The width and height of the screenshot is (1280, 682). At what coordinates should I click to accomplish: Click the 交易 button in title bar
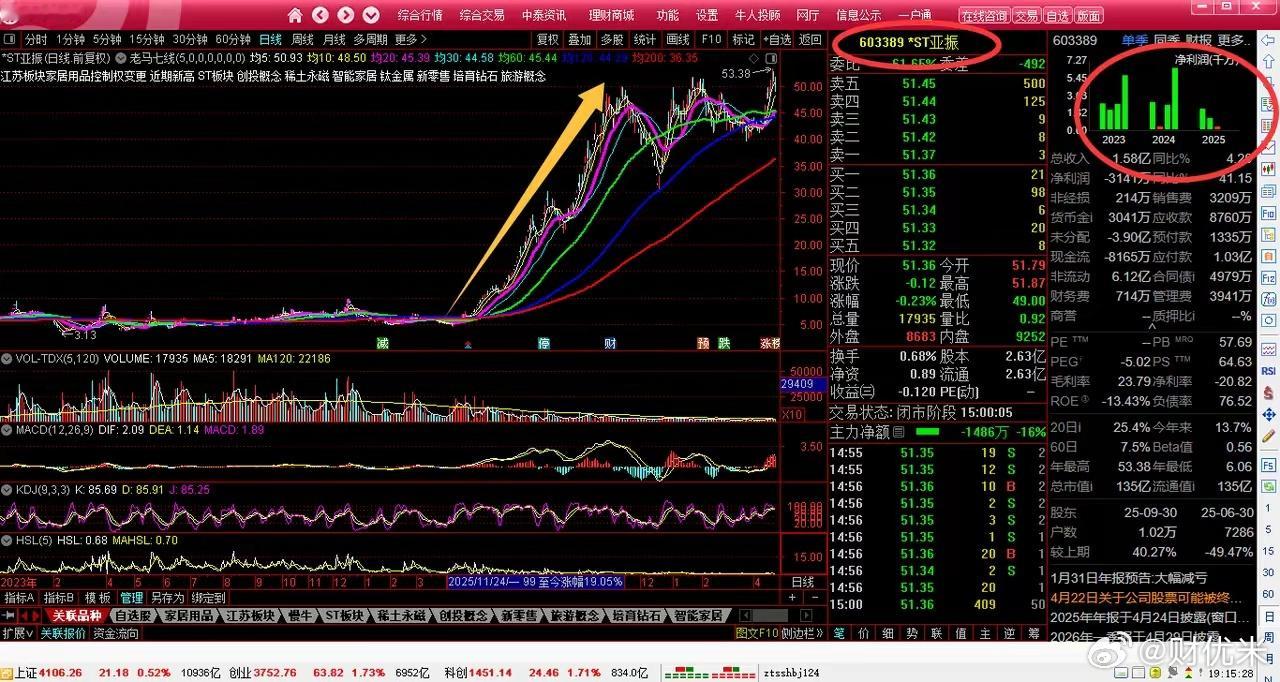click(1026, 16)
